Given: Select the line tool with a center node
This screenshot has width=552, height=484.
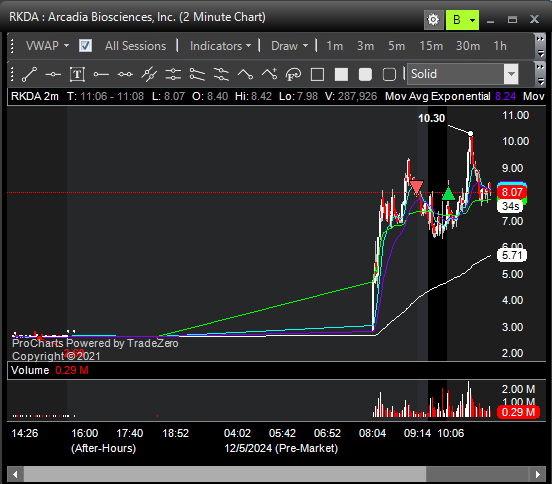Looking at the screenshot, I should [53, 74].
